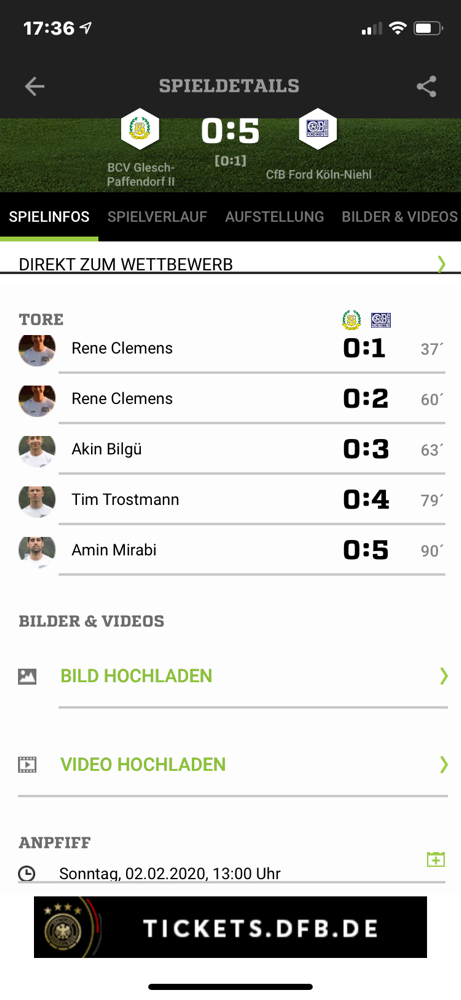461x1000 pixels.
Task: Expand Direkt zum Wettbewerb chevron
Action: [x=442, y=263]
